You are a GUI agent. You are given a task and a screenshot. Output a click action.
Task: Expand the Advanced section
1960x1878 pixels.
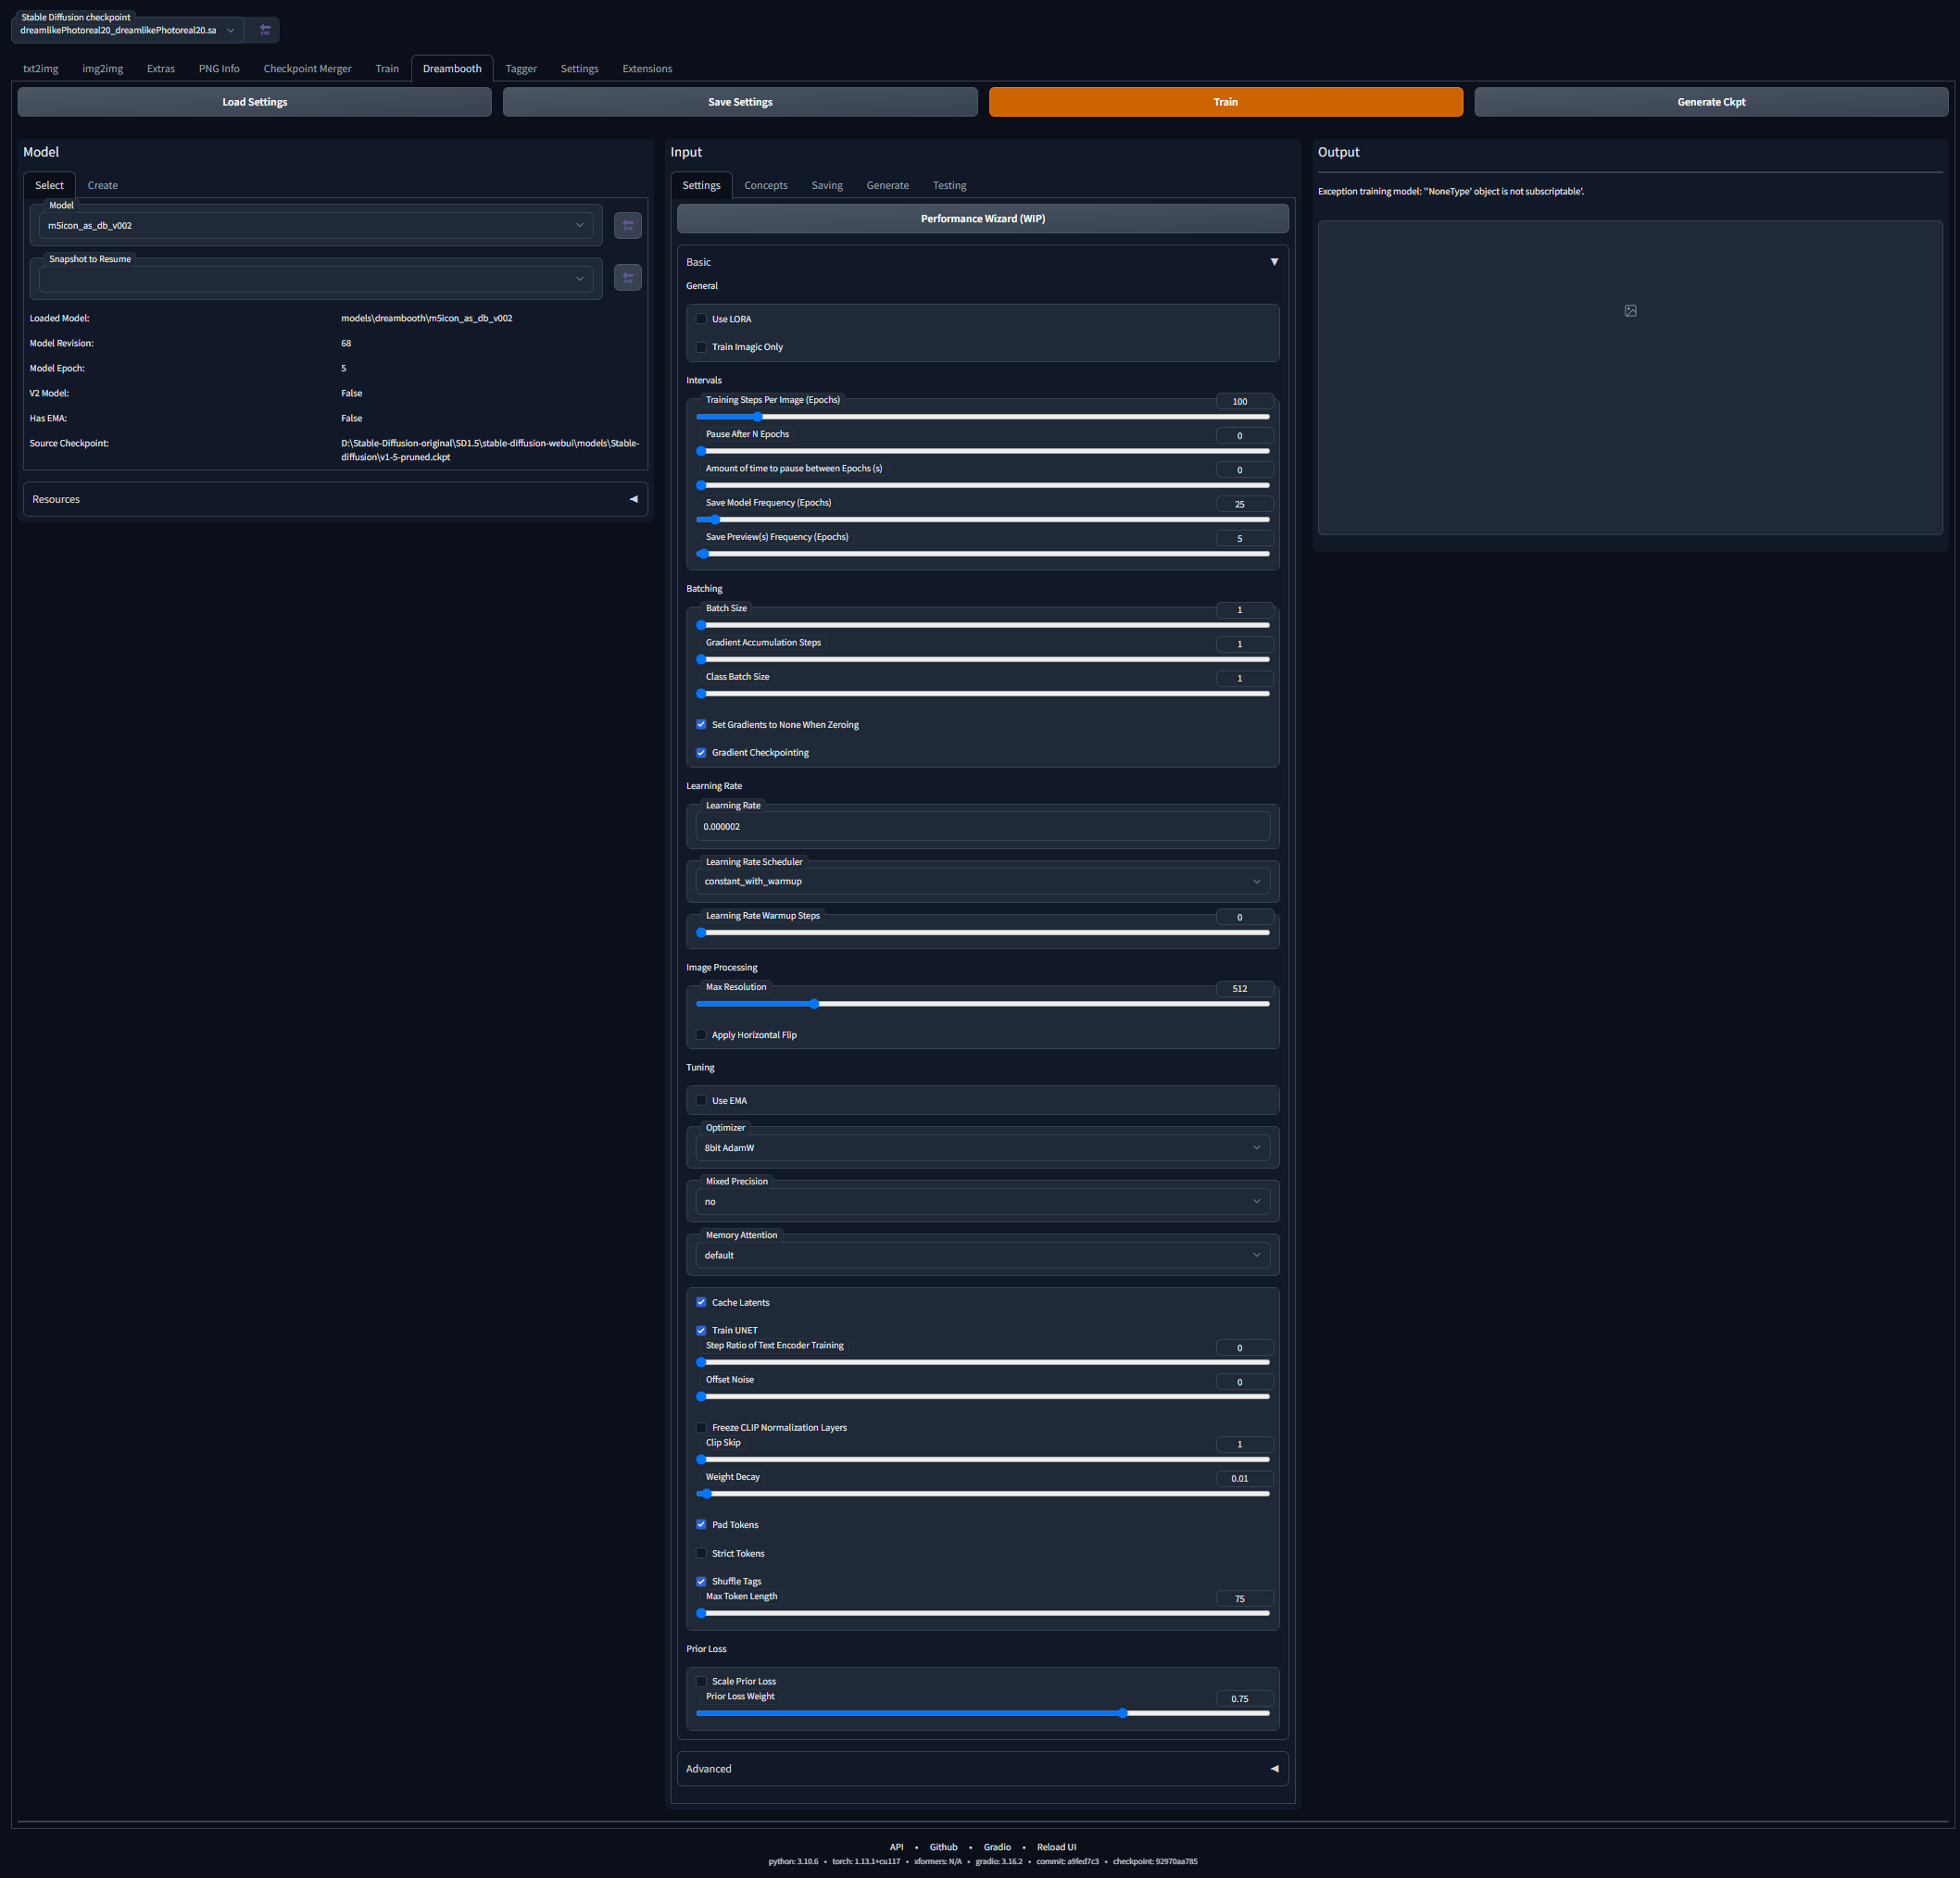[x=982, y=1769]
